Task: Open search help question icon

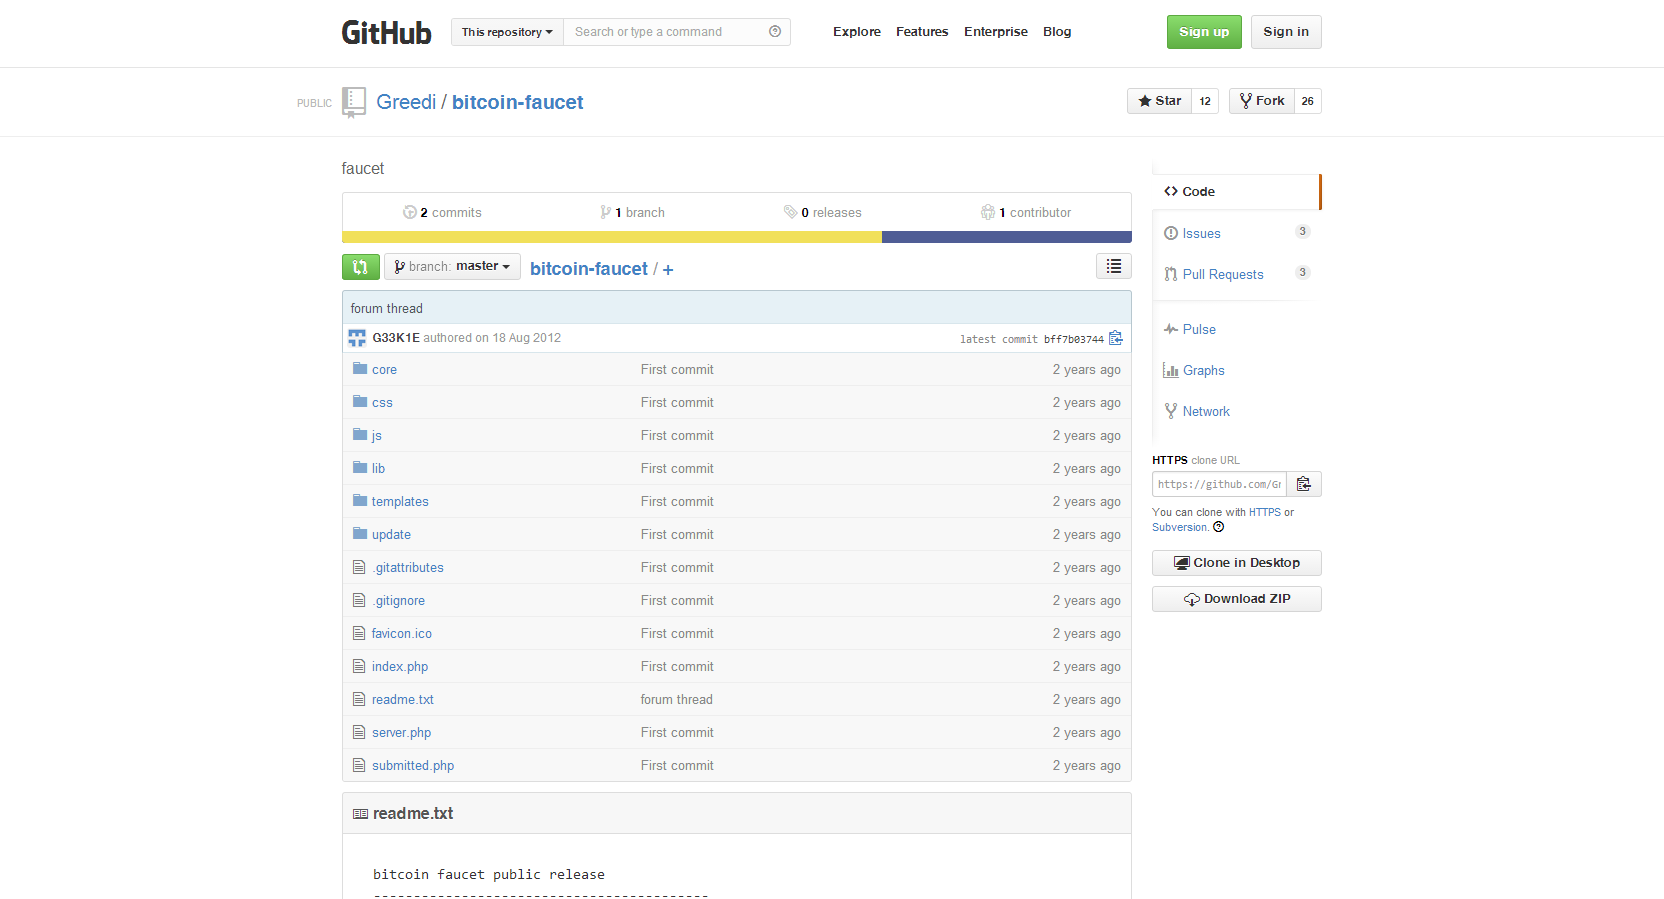Action: tap(775, 32)
